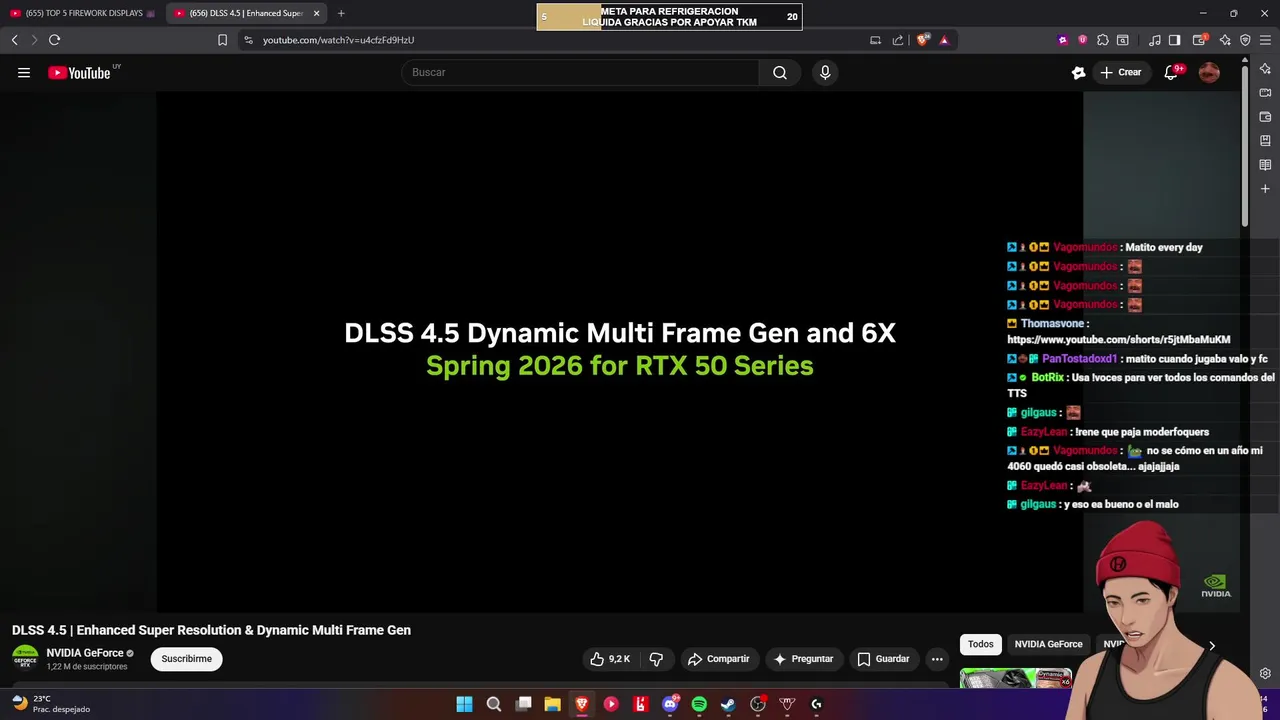Image resolution: width=1280 pixels, height=720 pixels.
Task: Open the NVIDIA GeForce channel avatar
Action: point(25,658)
